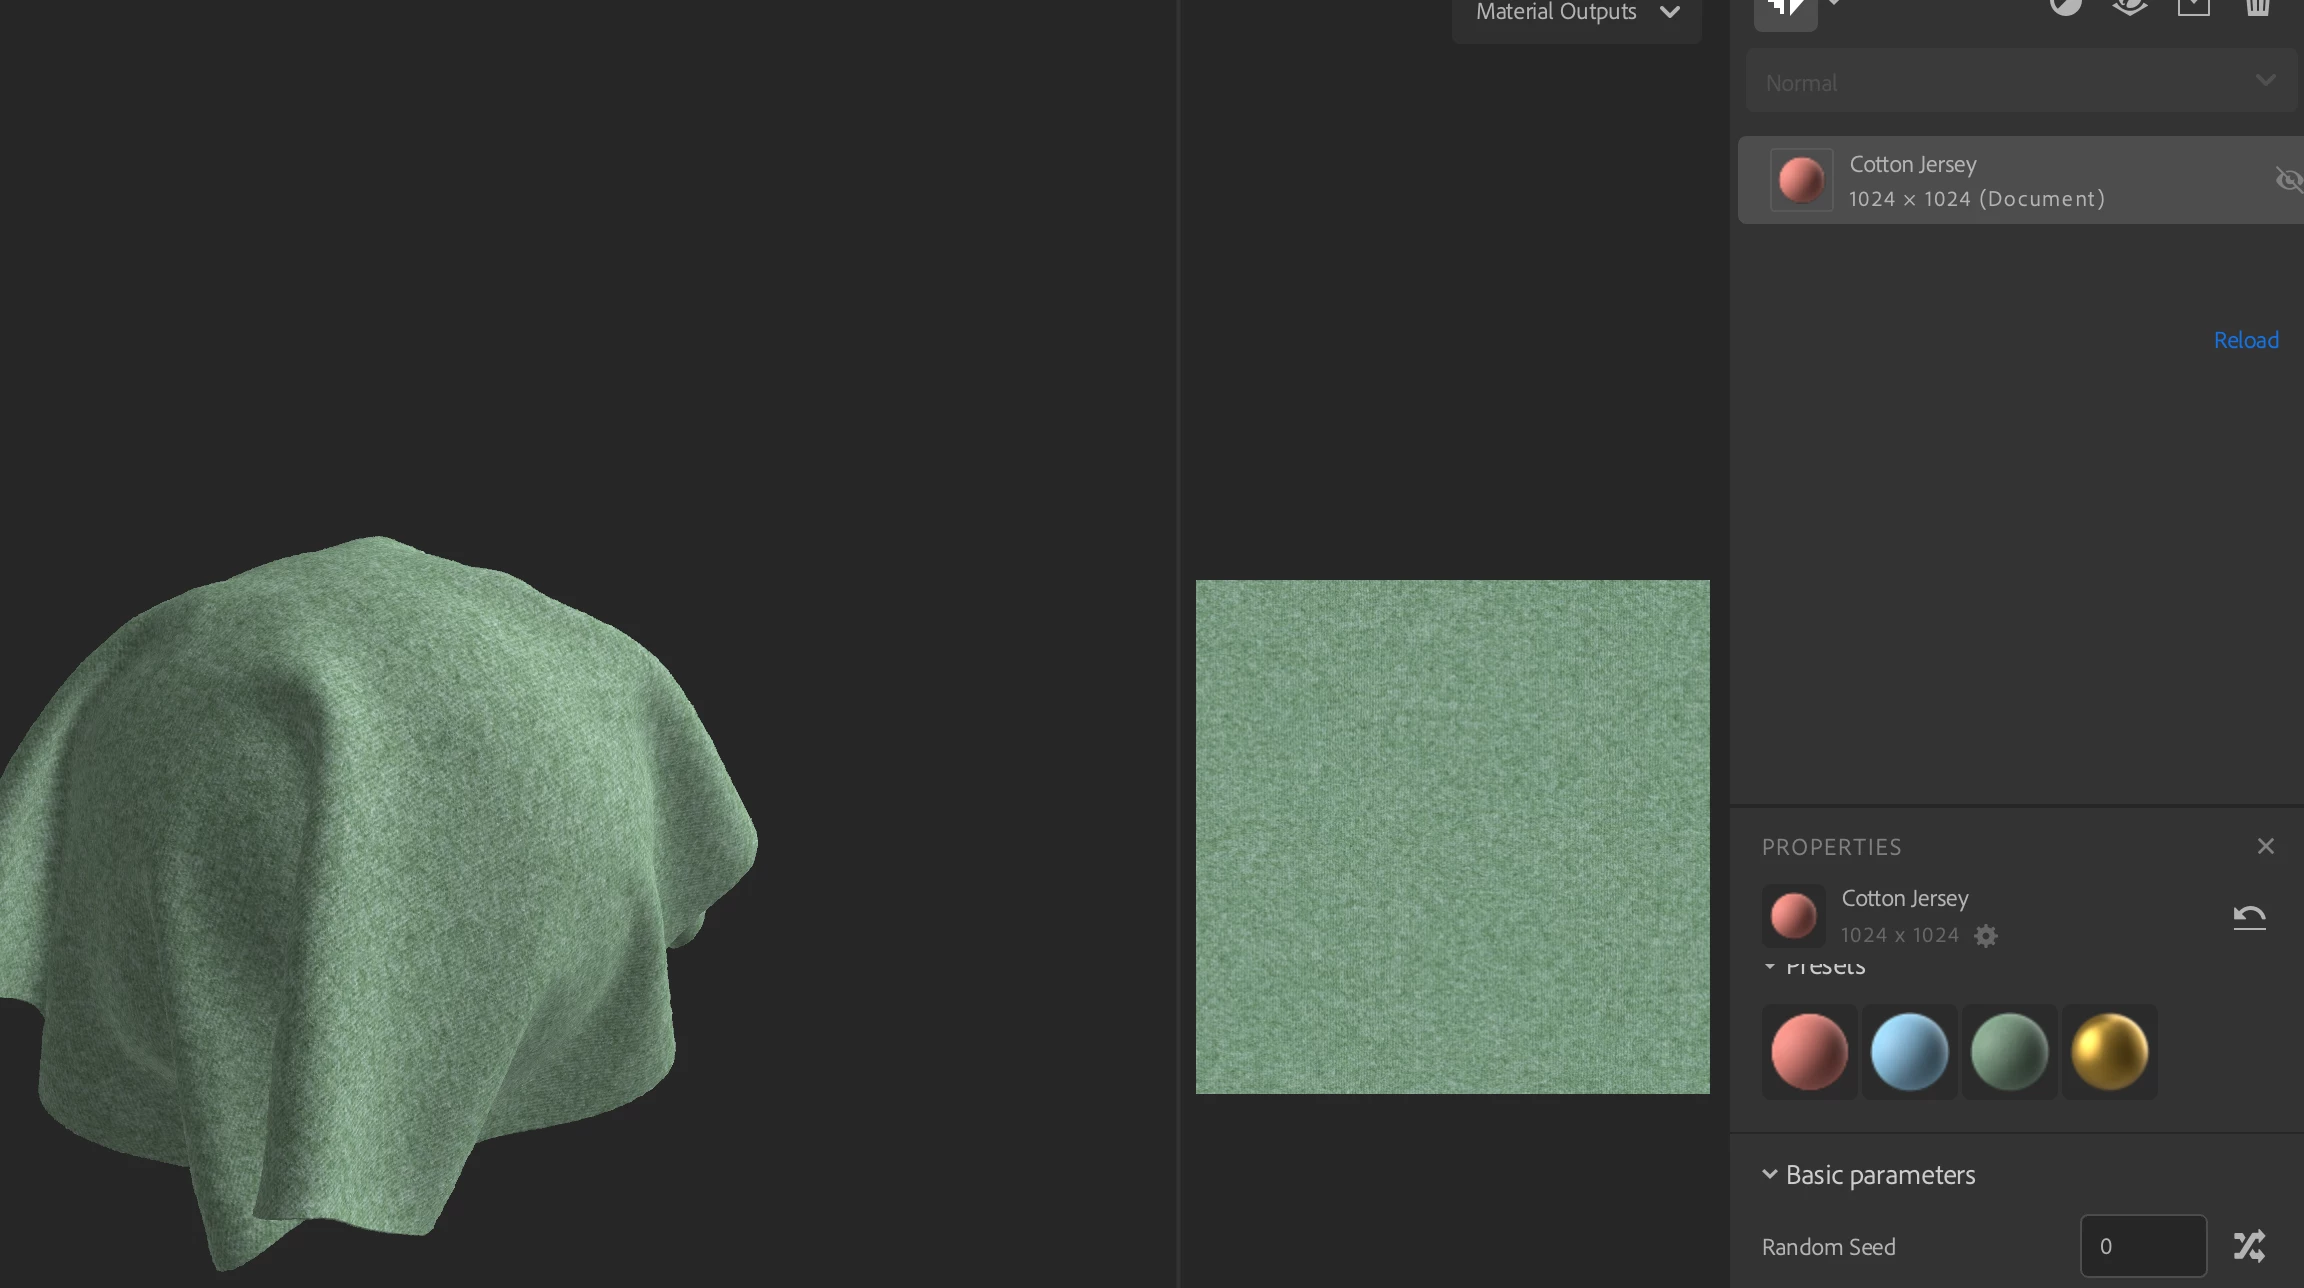Click the Random Seed value field
The width and height of the screenshot is (2304, 1288).
(2142, 1246)
